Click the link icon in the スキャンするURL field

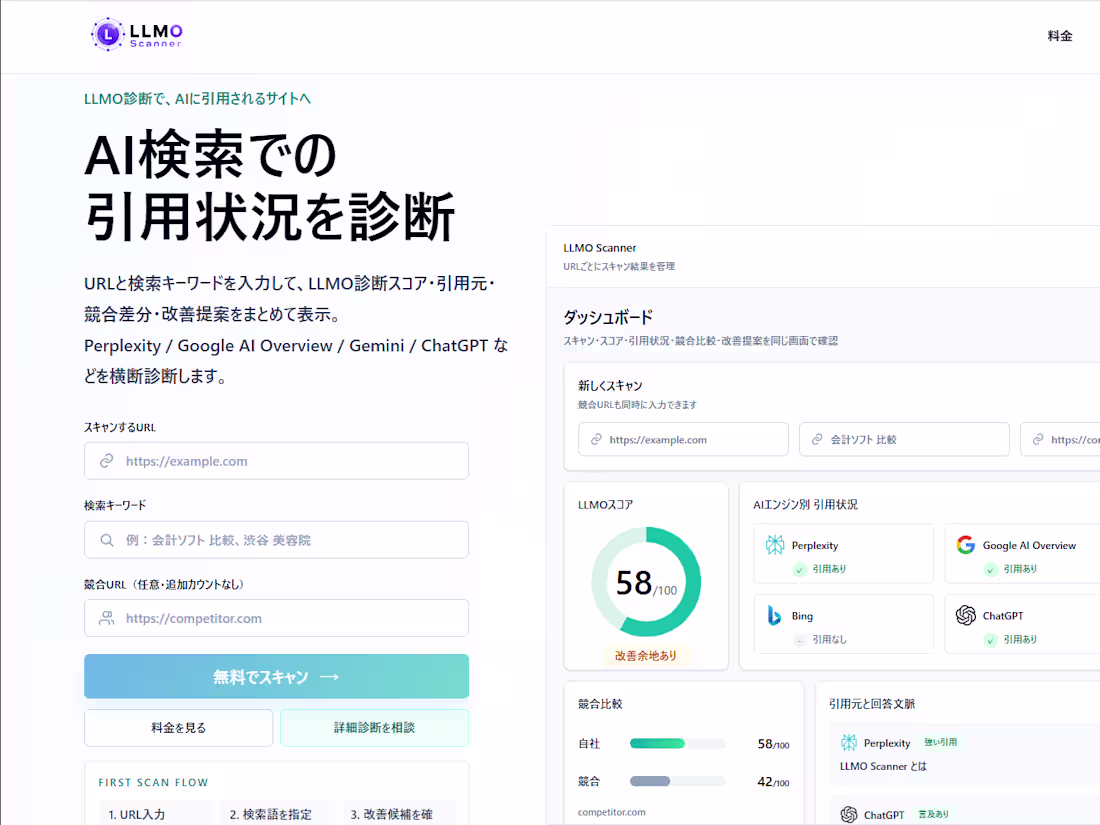(107, 461)
